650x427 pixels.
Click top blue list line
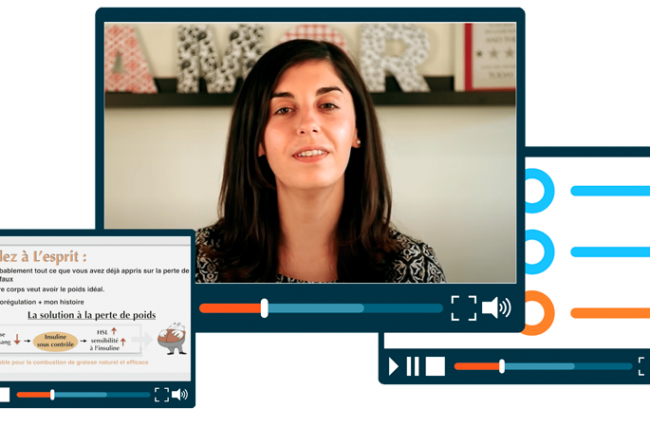(x=610, y=191)
